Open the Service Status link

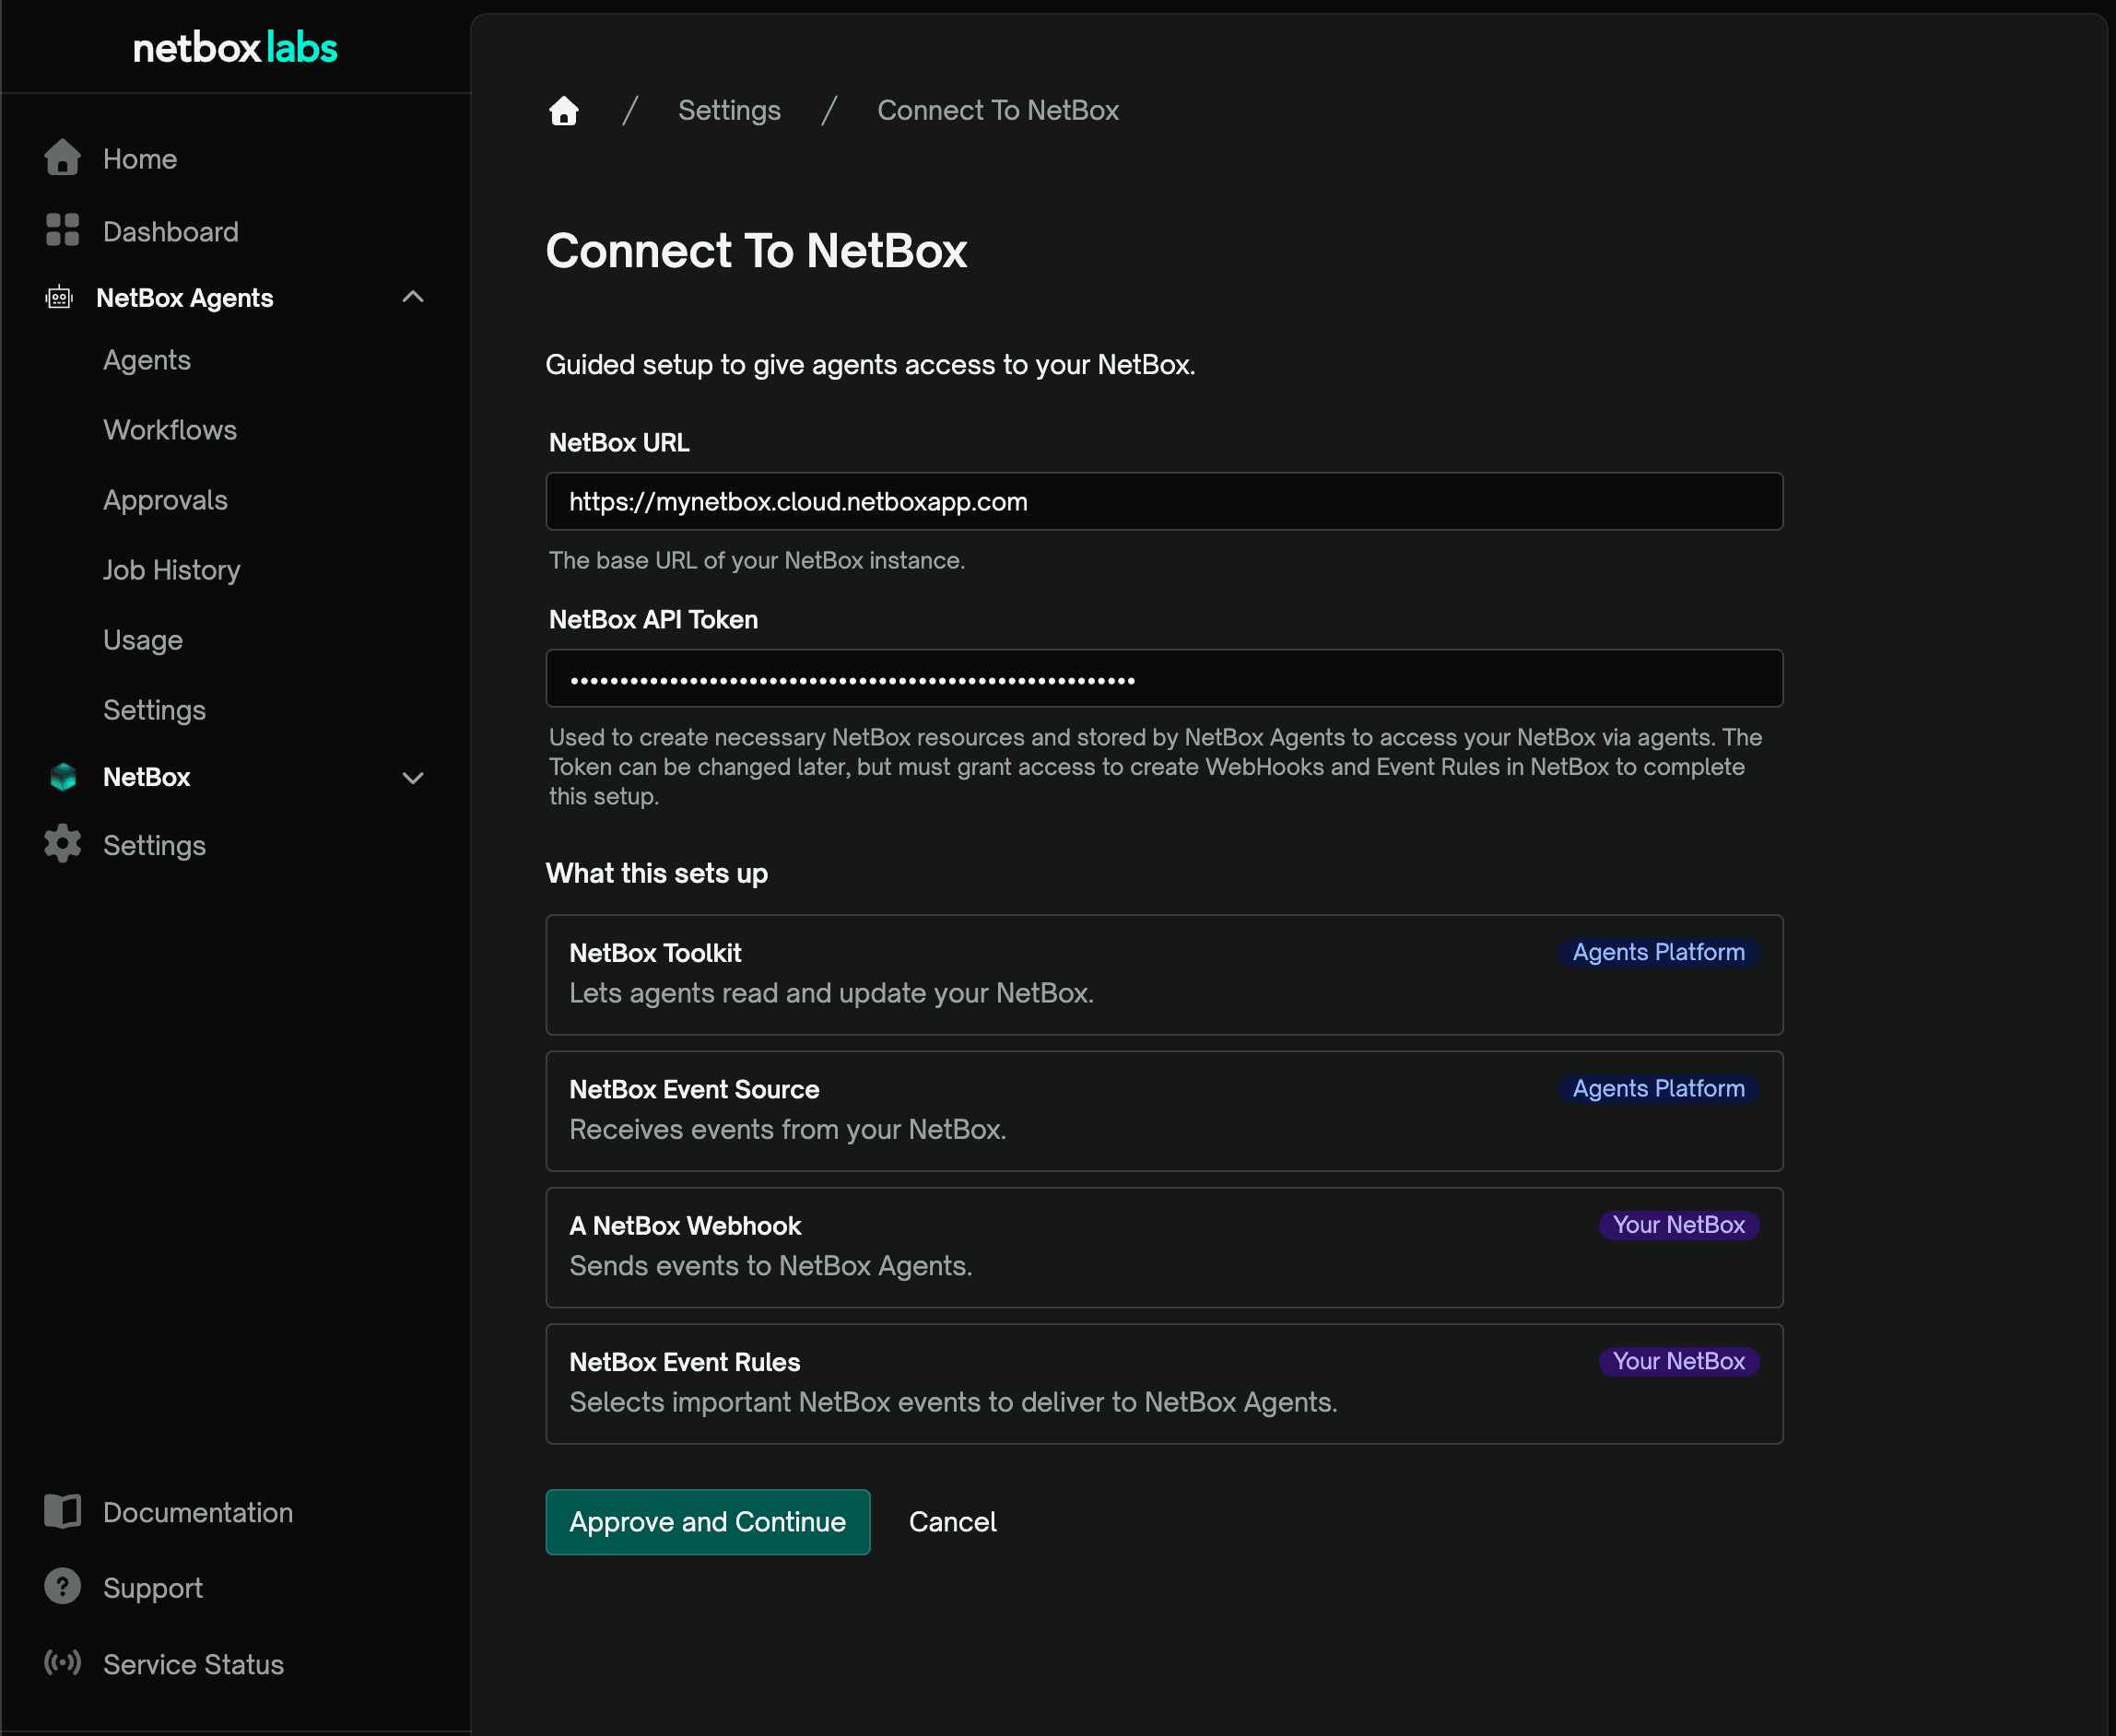point(194,1664)
